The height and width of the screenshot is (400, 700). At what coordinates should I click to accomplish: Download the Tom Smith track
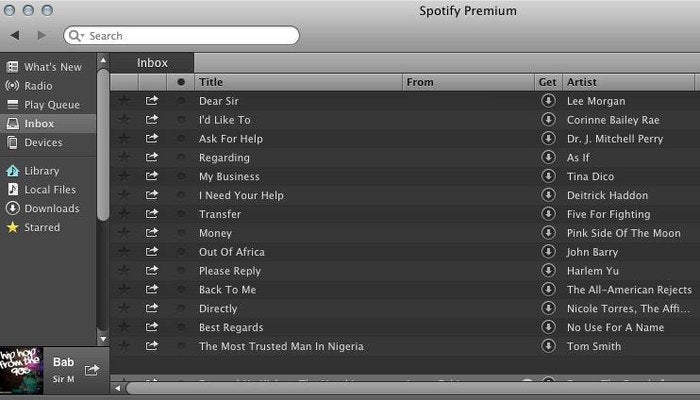[x=548, y=346]
